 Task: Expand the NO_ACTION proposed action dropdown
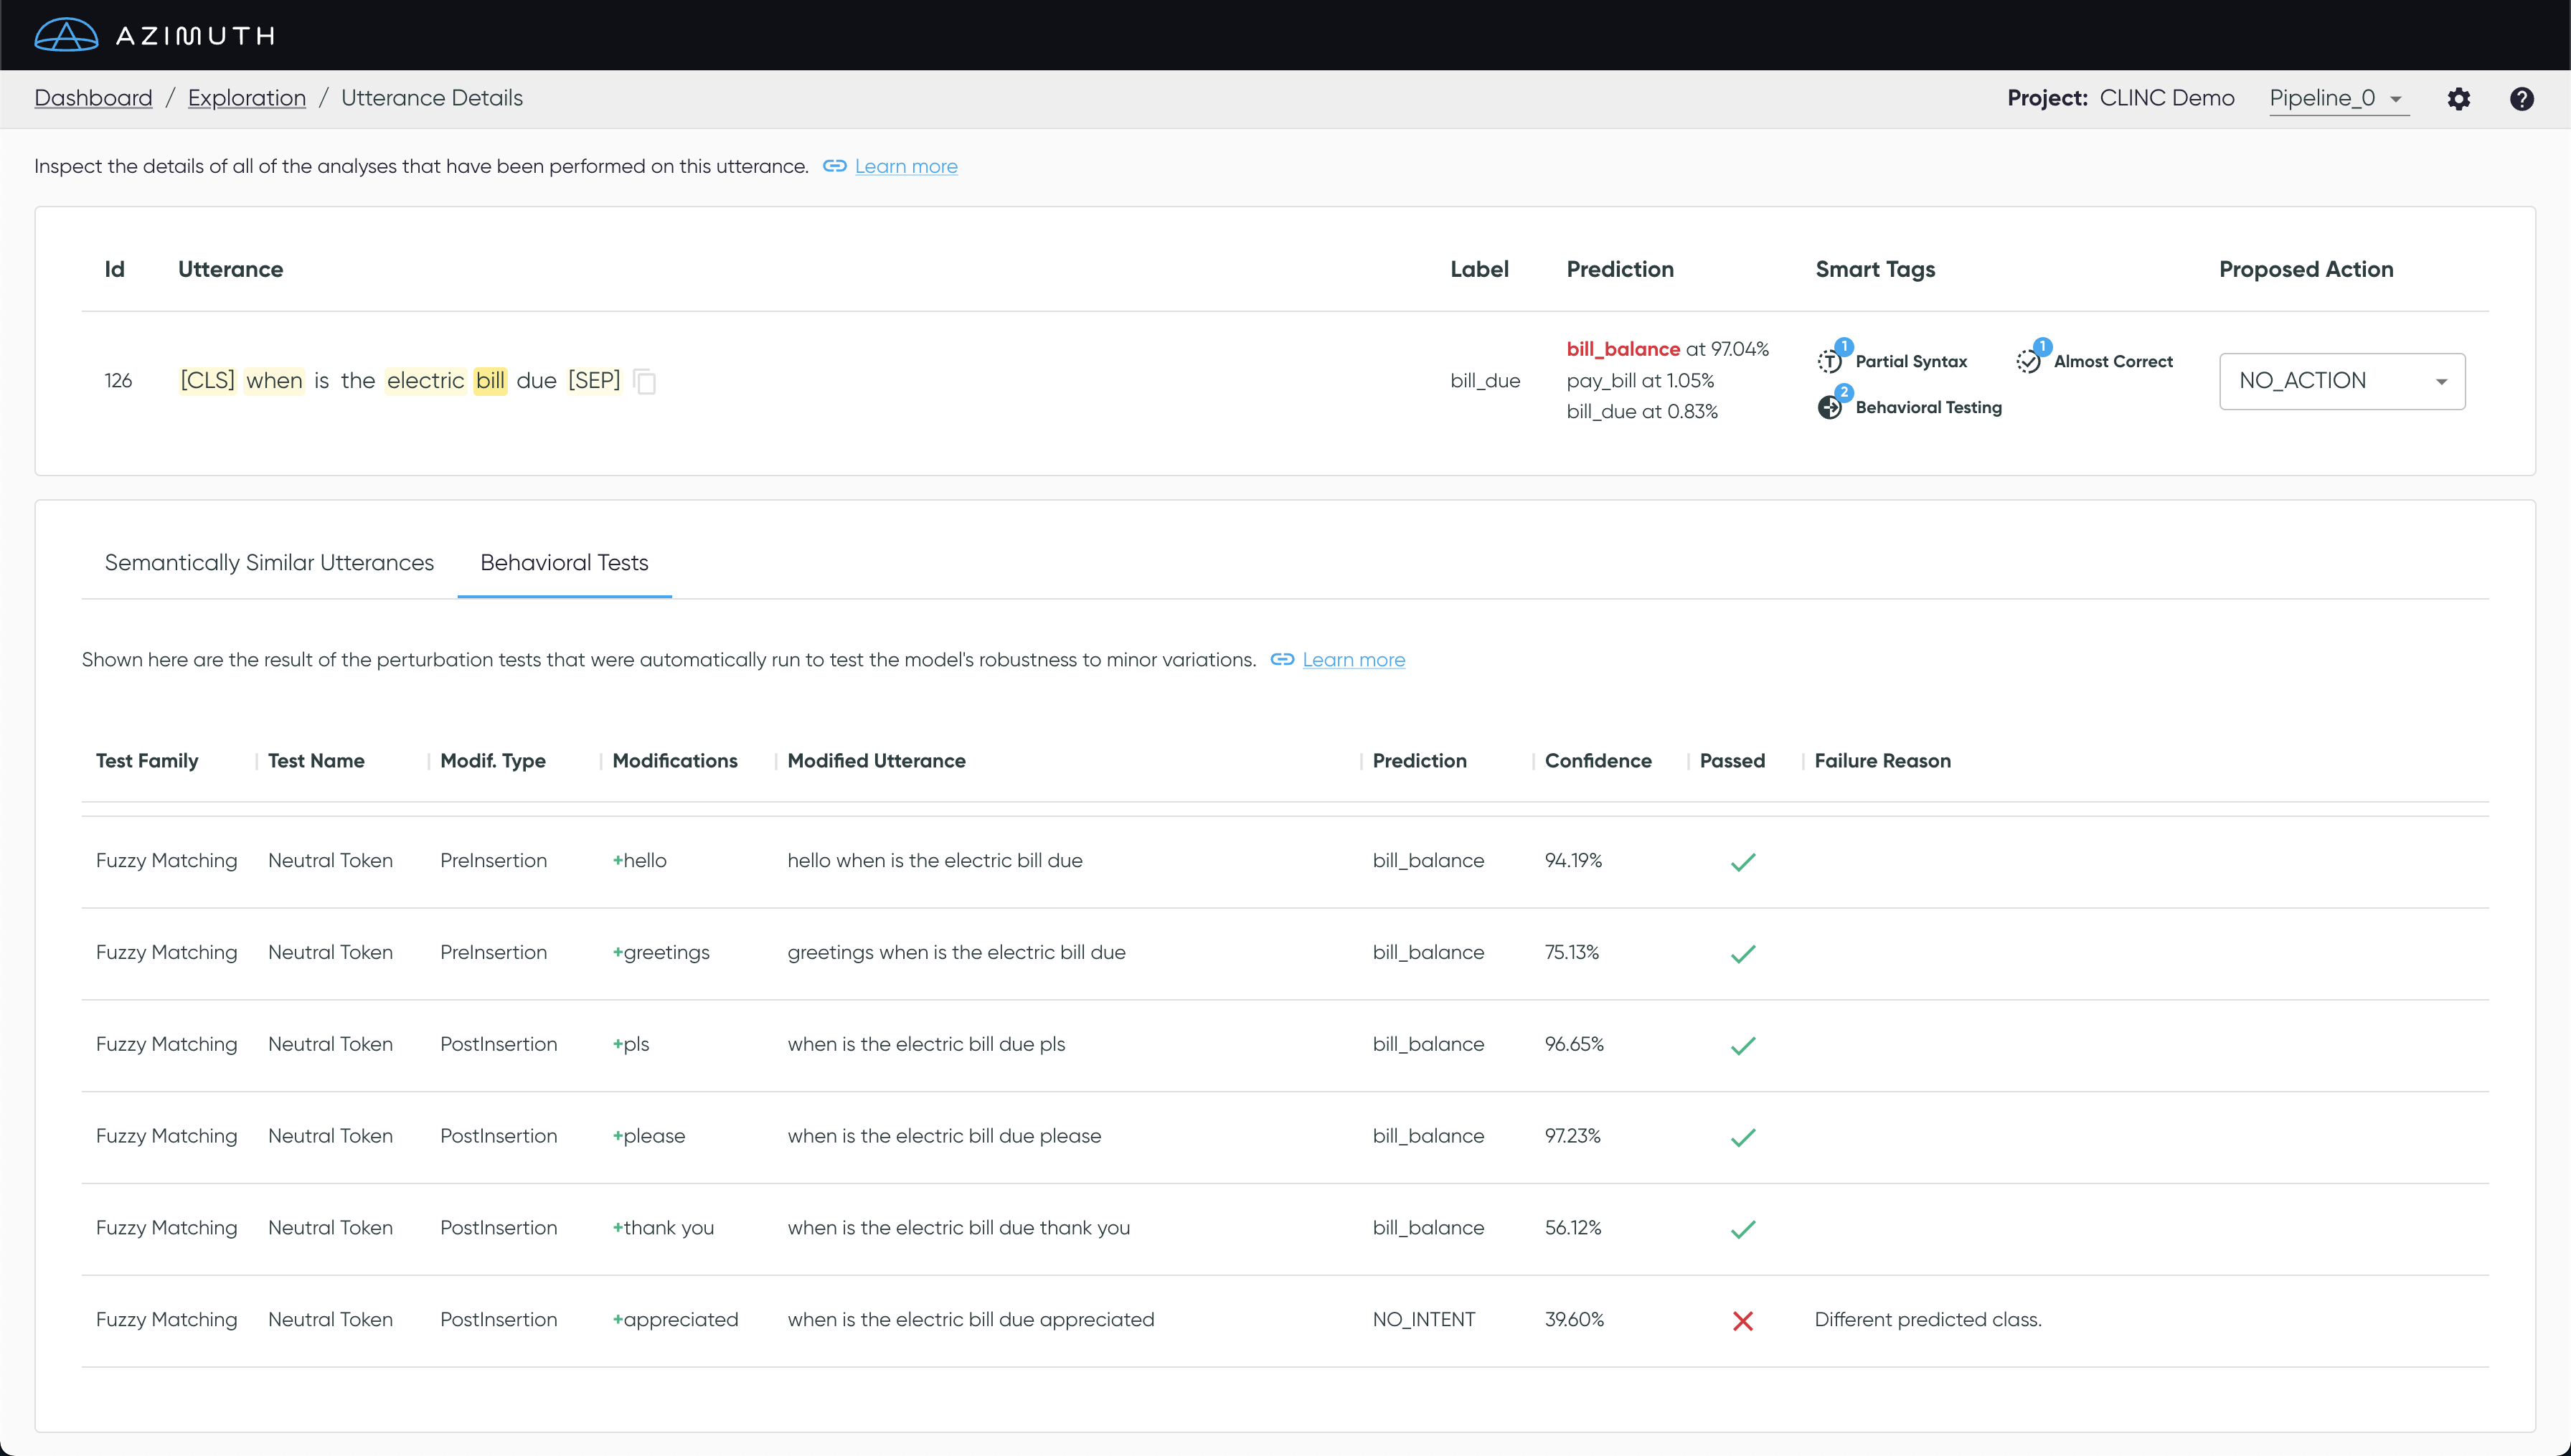pos(2342,381)
